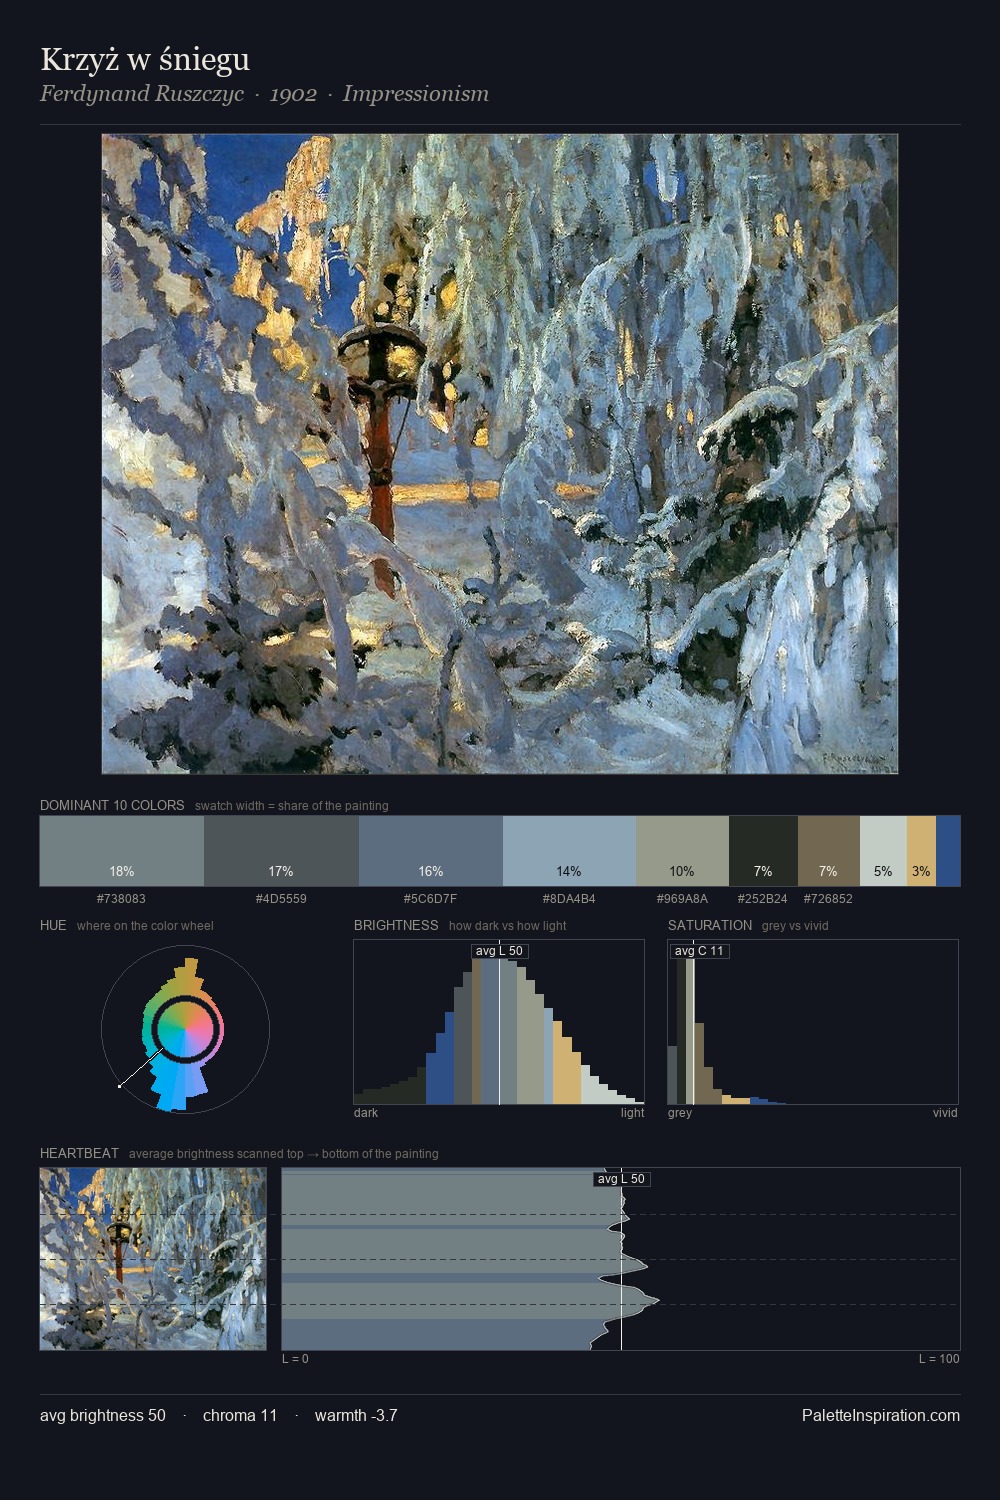The width and height of the screenshot is (1000, 1500).
Task: Click the 7% near-black swatch #252B24
Action: click(763, 851)
